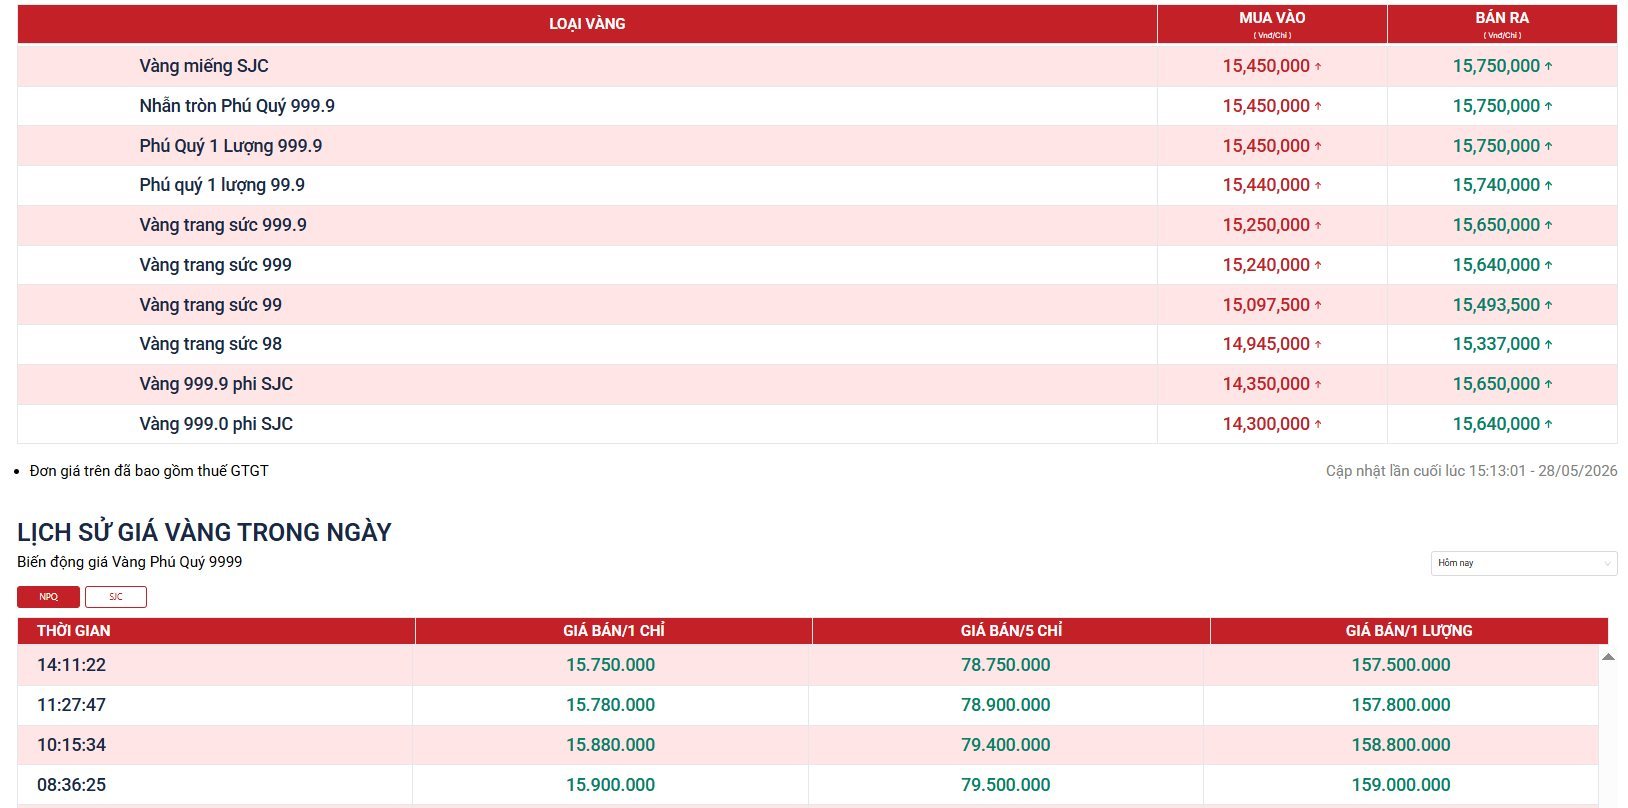This screenshot has width=1628, height=808.
Task: Select the 11:27:47 time entry
Action: click(71, 705)
